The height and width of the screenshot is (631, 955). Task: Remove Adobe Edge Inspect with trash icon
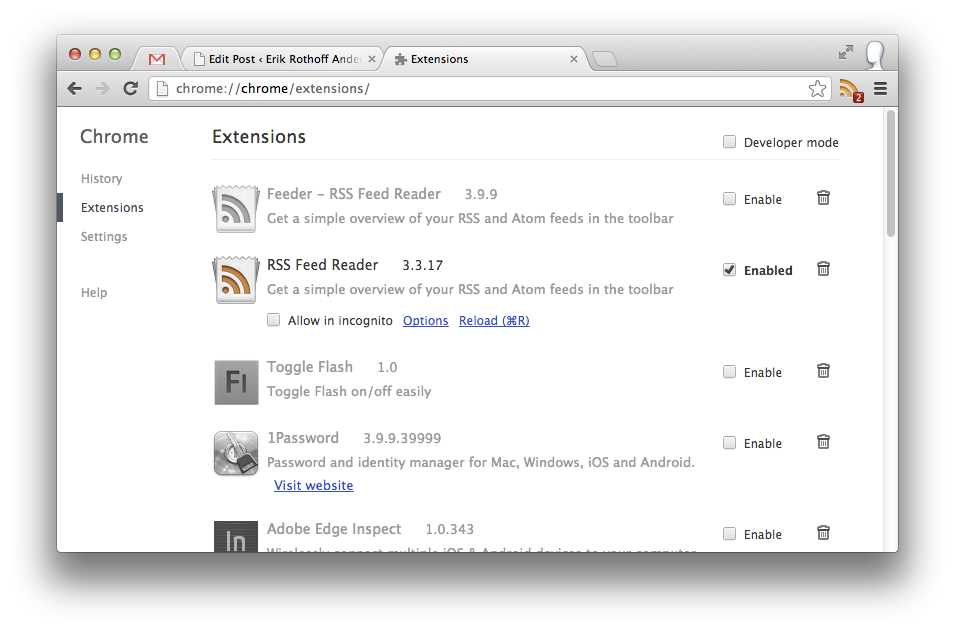pyautogui.click(x=823, y=533)
